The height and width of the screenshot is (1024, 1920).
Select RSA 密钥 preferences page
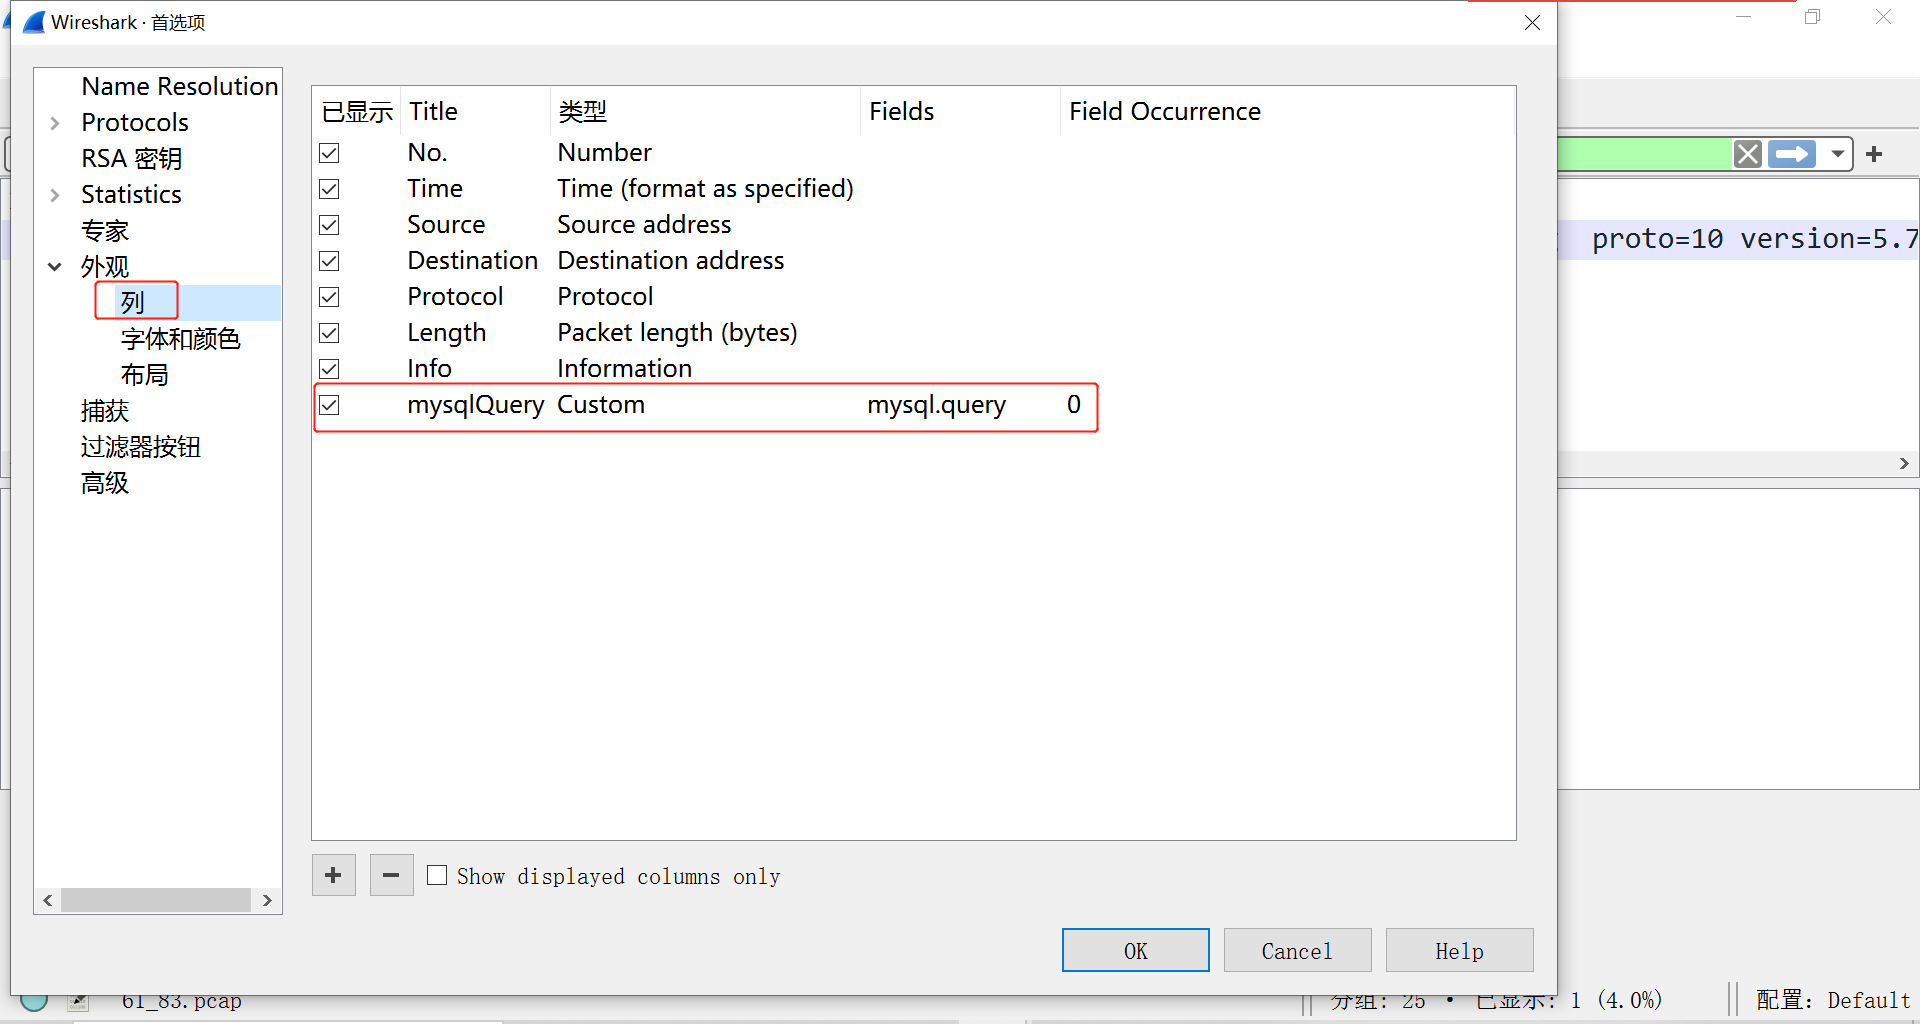[132, 159]
